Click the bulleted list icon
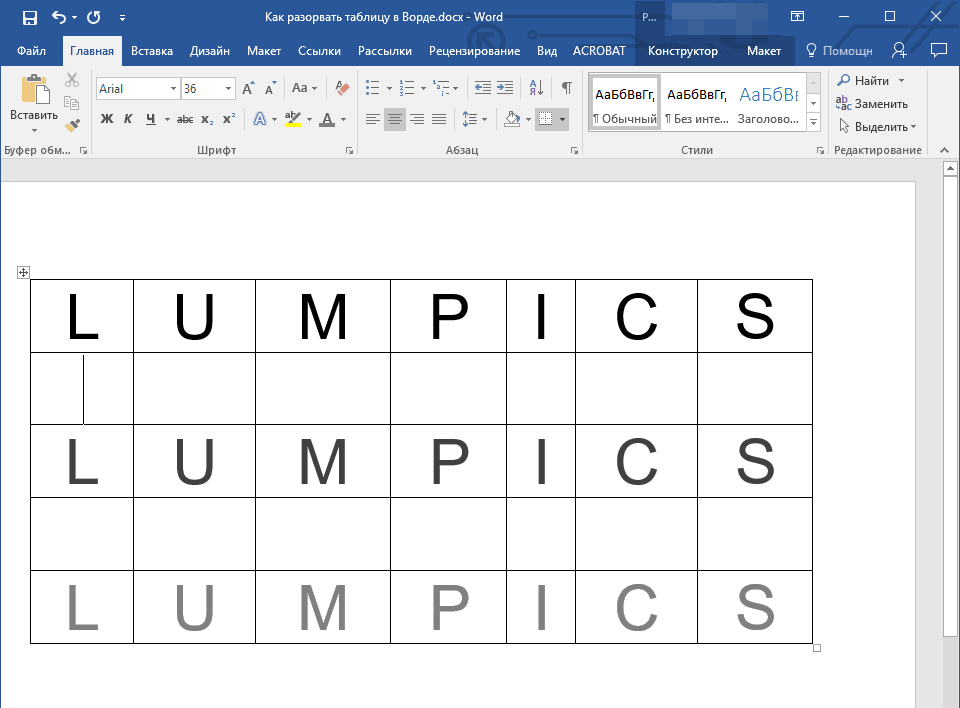The width and height of the screenshot is (960, 708). pyautogui.click(x=373, y=89)
